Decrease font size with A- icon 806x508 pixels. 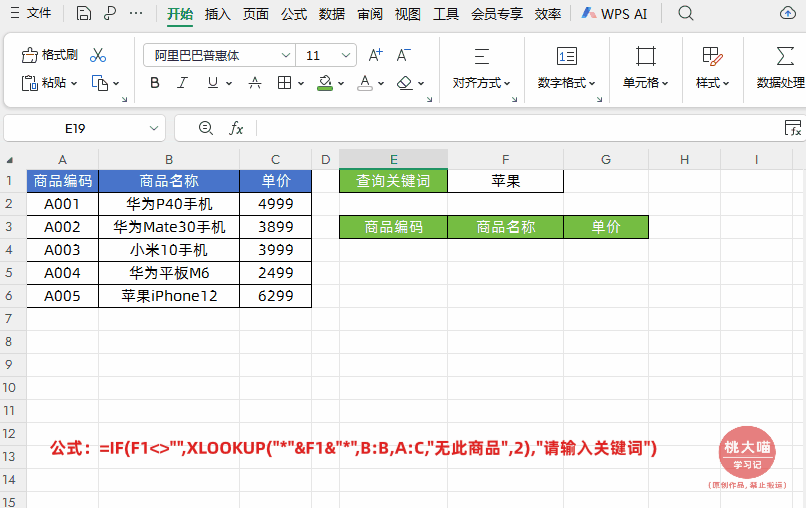[404, 55]
